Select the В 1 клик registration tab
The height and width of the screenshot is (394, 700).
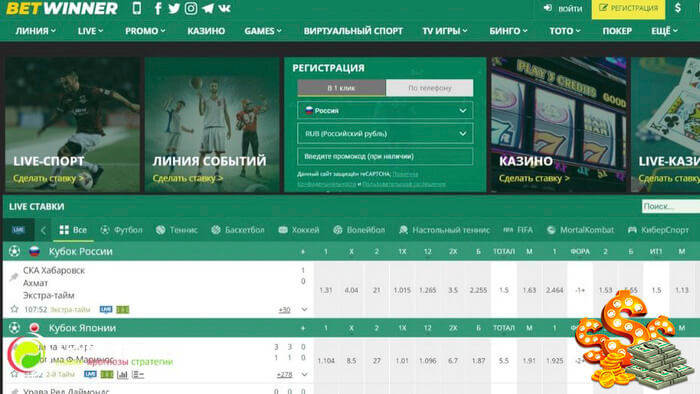click(342, 88)
